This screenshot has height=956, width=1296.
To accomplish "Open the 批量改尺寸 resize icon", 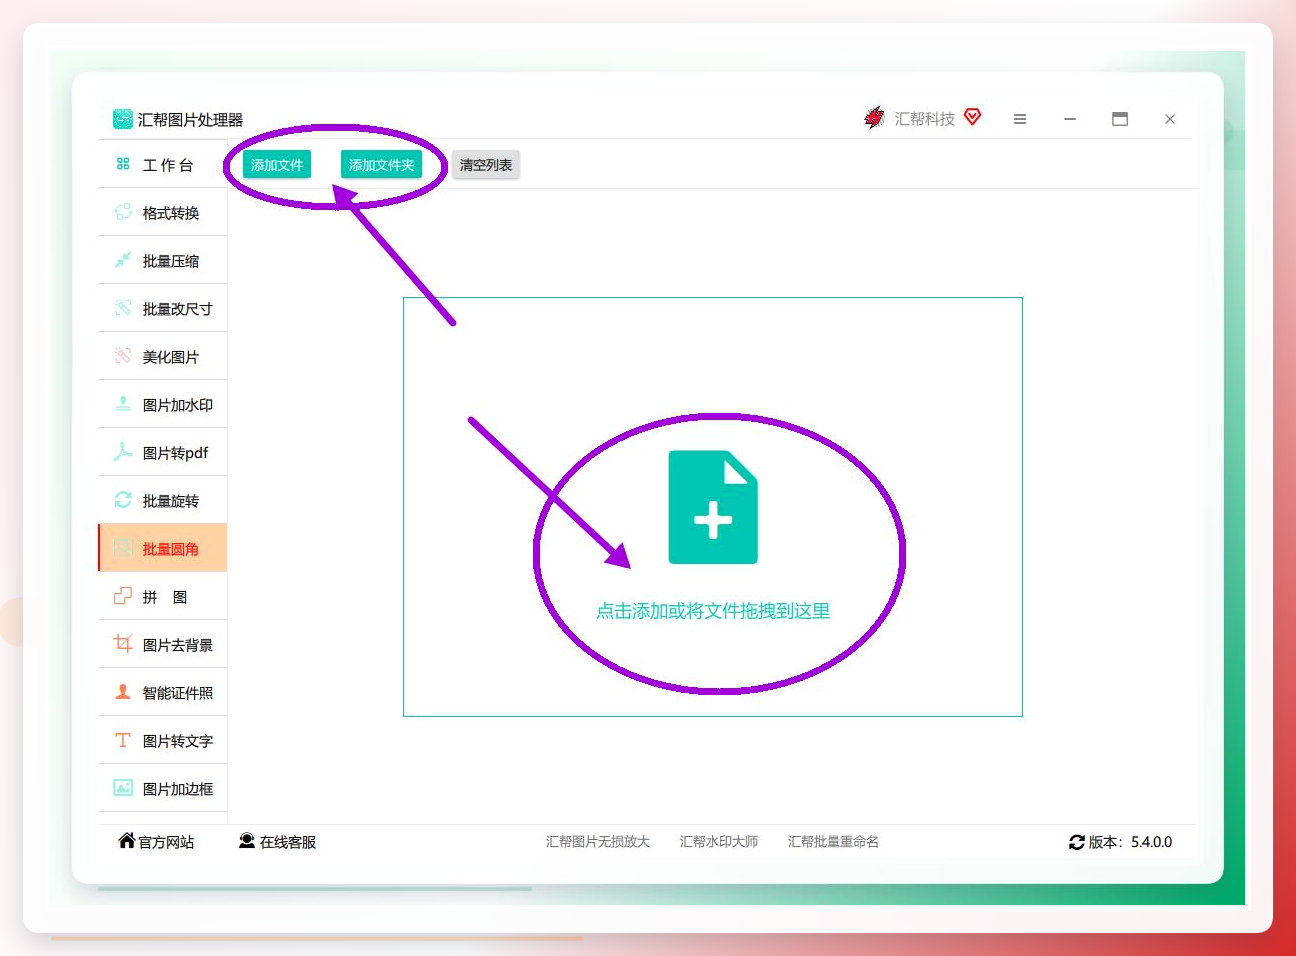I will click(123, 308).
